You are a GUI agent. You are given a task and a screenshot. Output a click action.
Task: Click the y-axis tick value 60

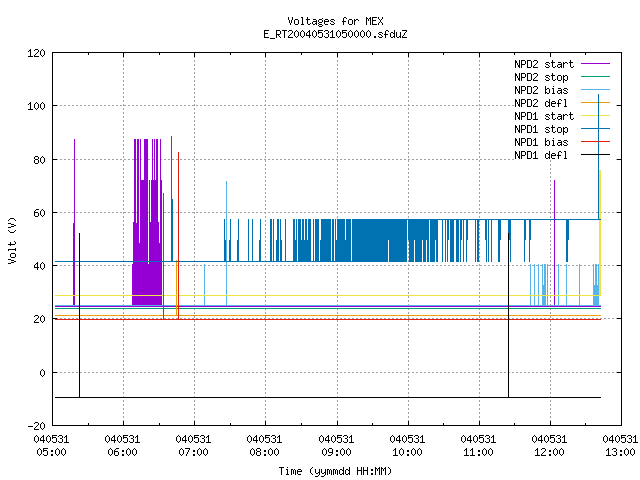(39, 213)
